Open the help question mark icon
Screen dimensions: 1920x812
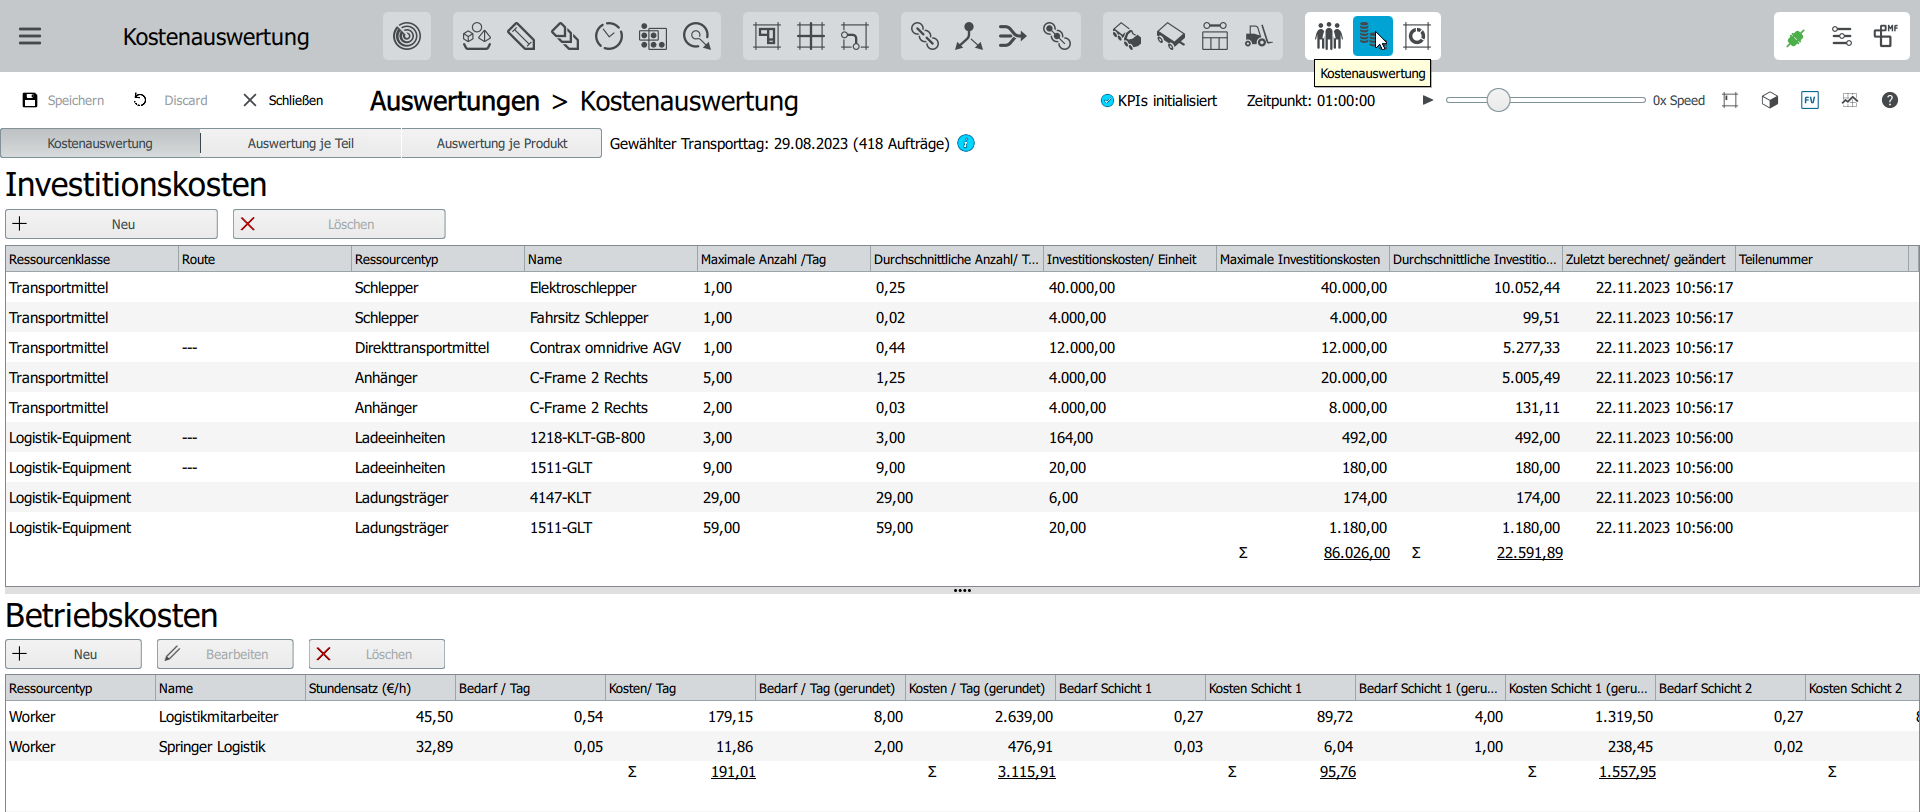(1890, 100)
